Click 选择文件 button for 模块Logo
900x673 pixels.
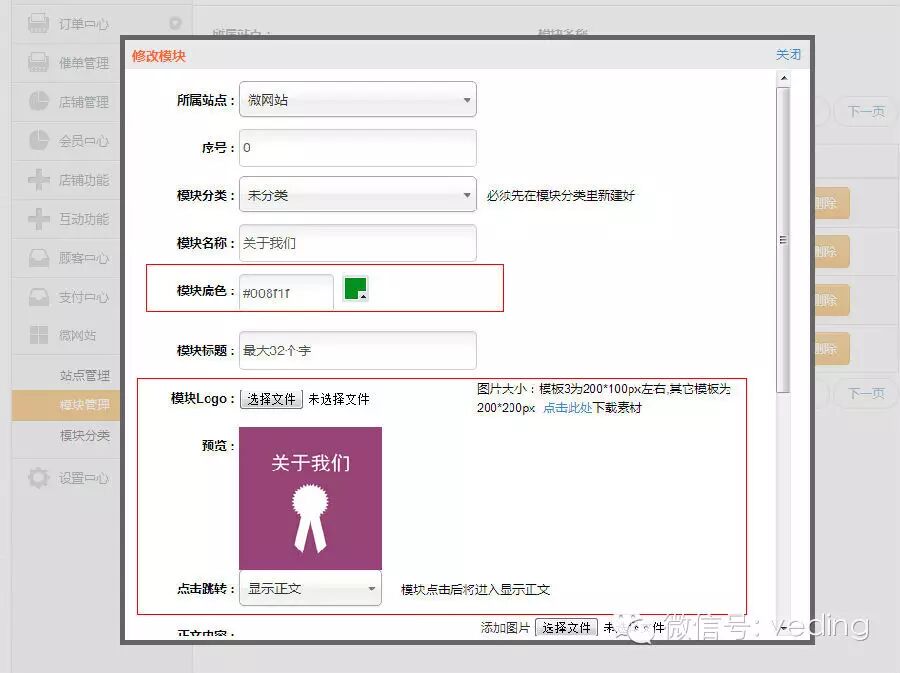[x=271, y=399]
